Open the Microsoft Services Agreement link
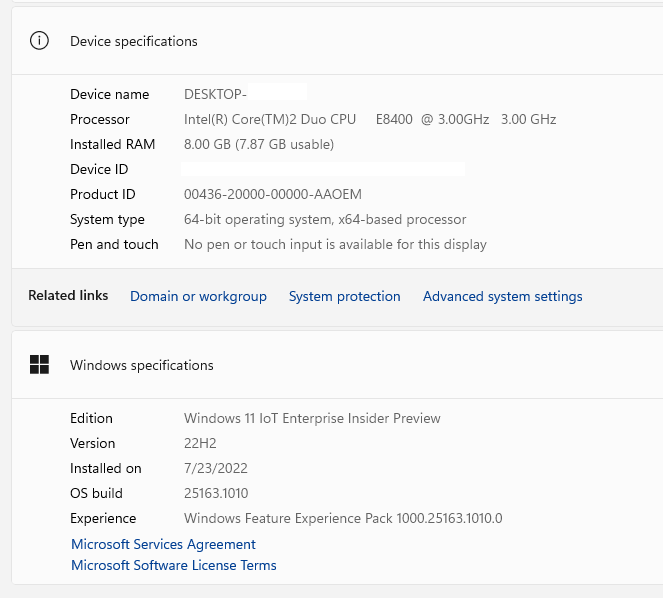The image size is (663, 598). [x=163, y=544]
